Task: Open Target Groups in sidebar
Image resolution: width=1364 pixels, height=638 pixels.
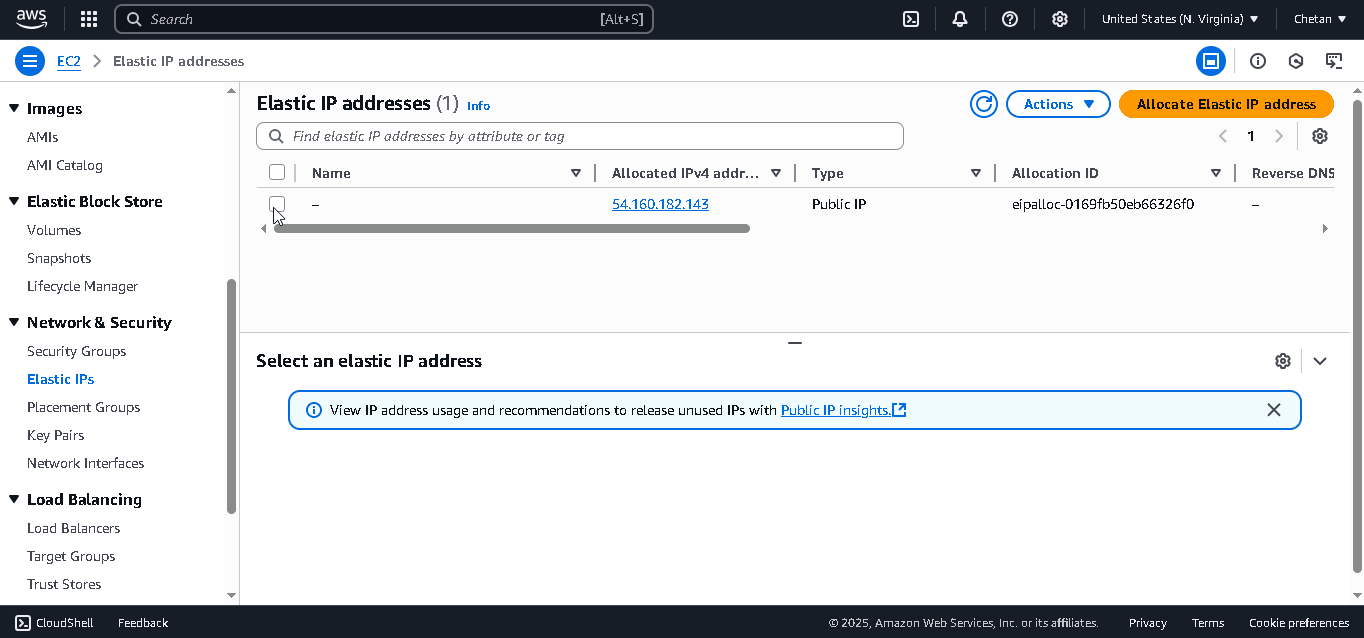Action: (x=71, y=556)
